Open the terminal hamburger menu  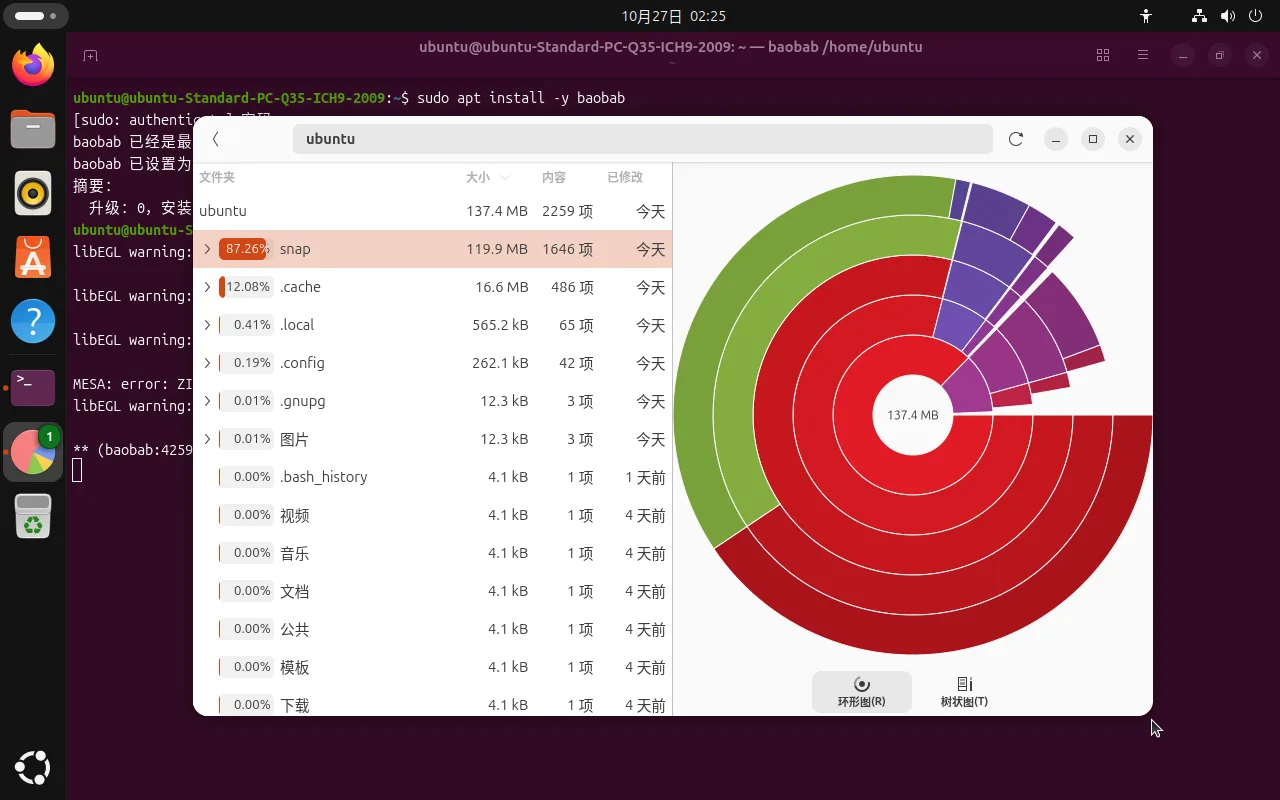click(x=1142, y=56)
